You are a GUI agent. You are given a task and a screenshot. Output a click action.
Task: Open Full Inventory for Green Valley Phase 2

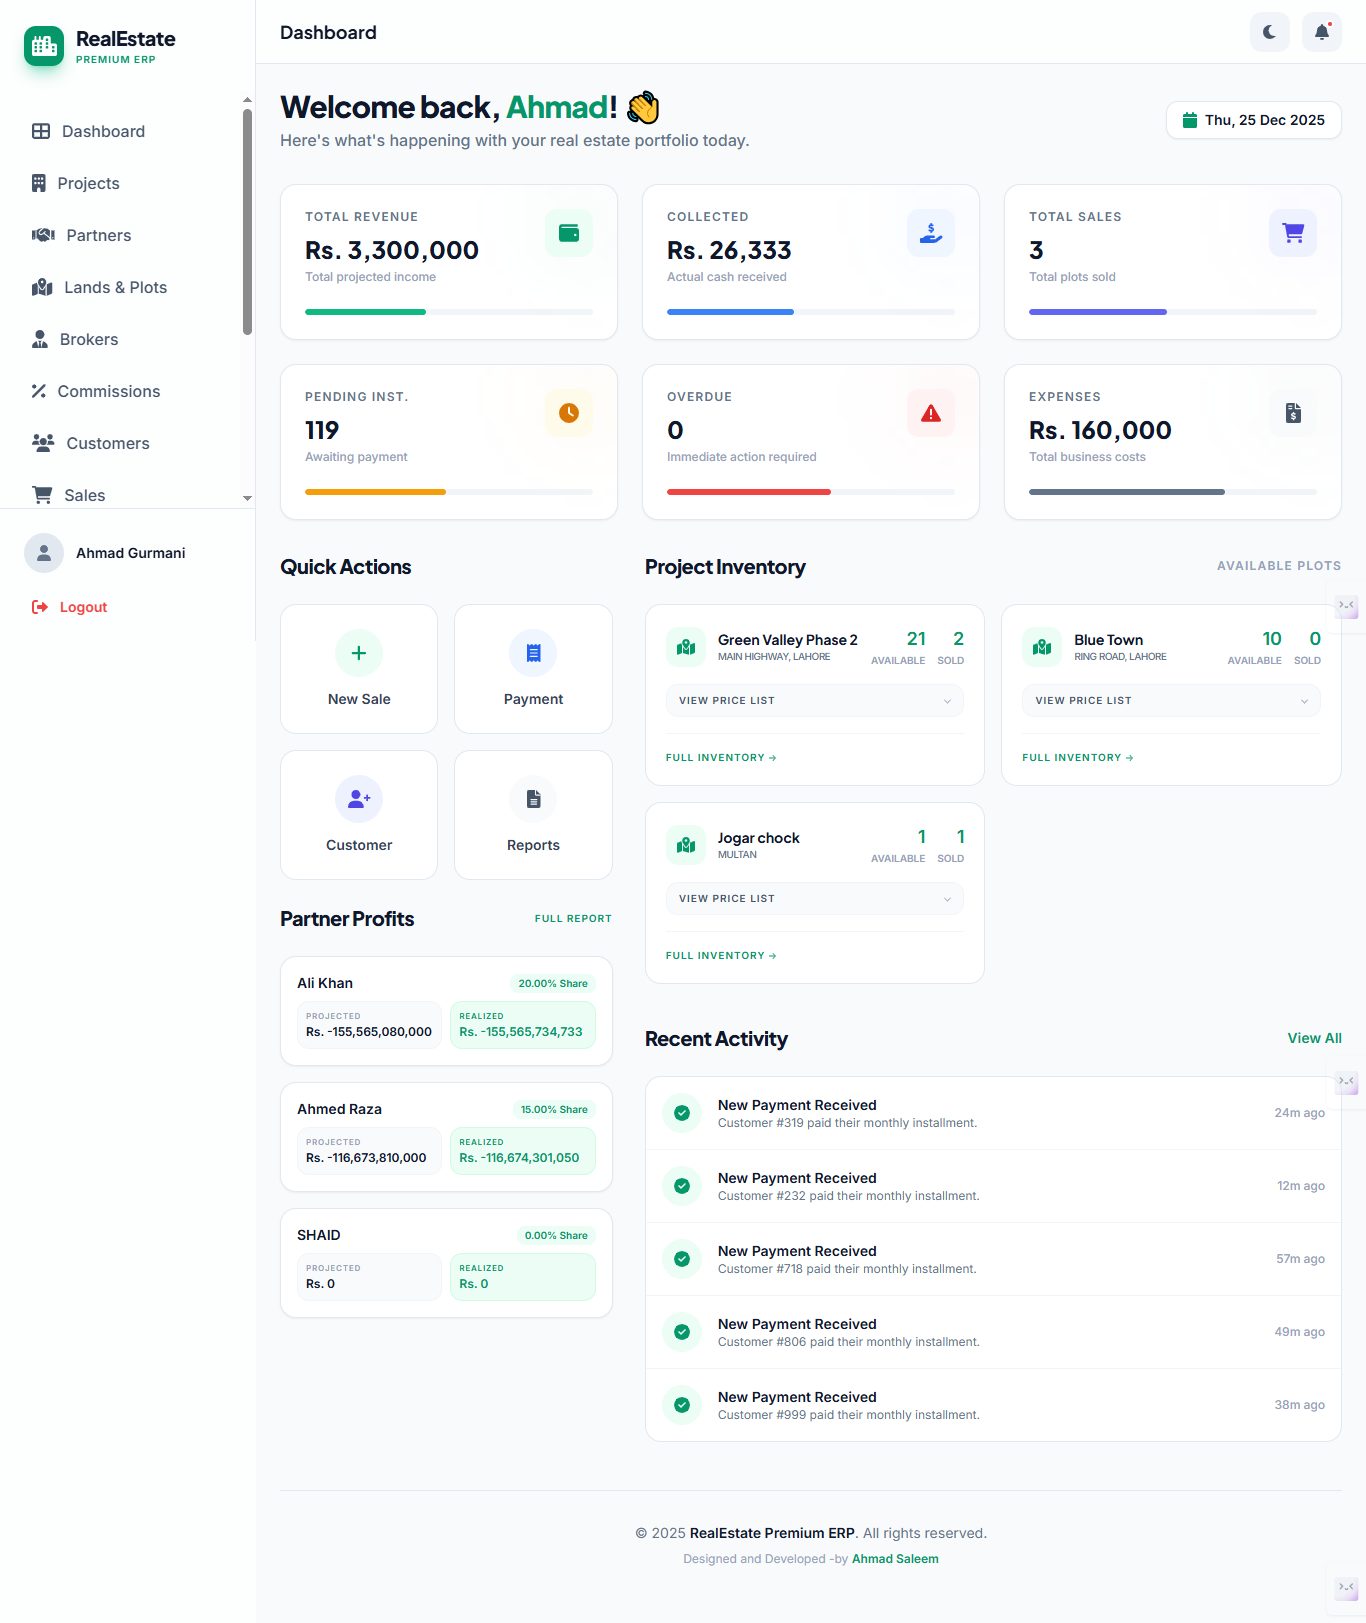tap(721, 758)
